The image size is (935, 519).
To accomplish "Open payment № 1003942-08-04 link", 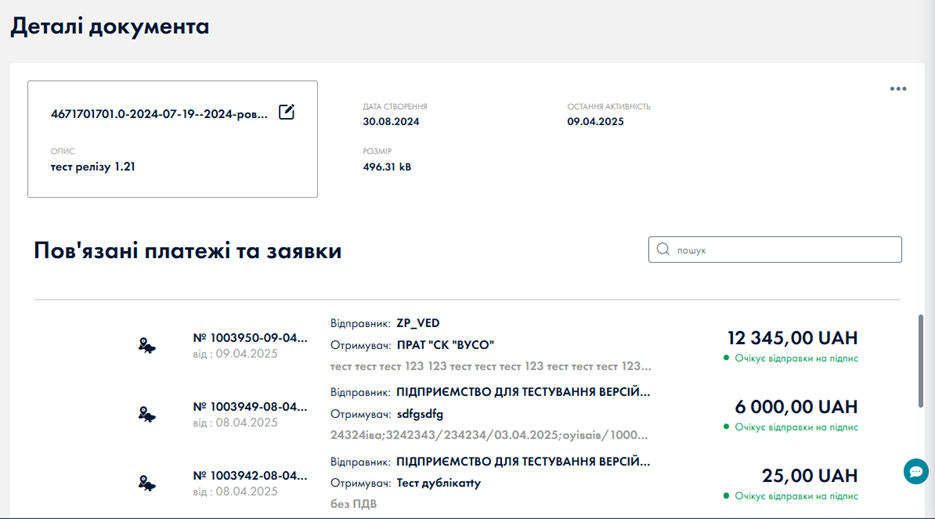I will click(x=250, y=475).
